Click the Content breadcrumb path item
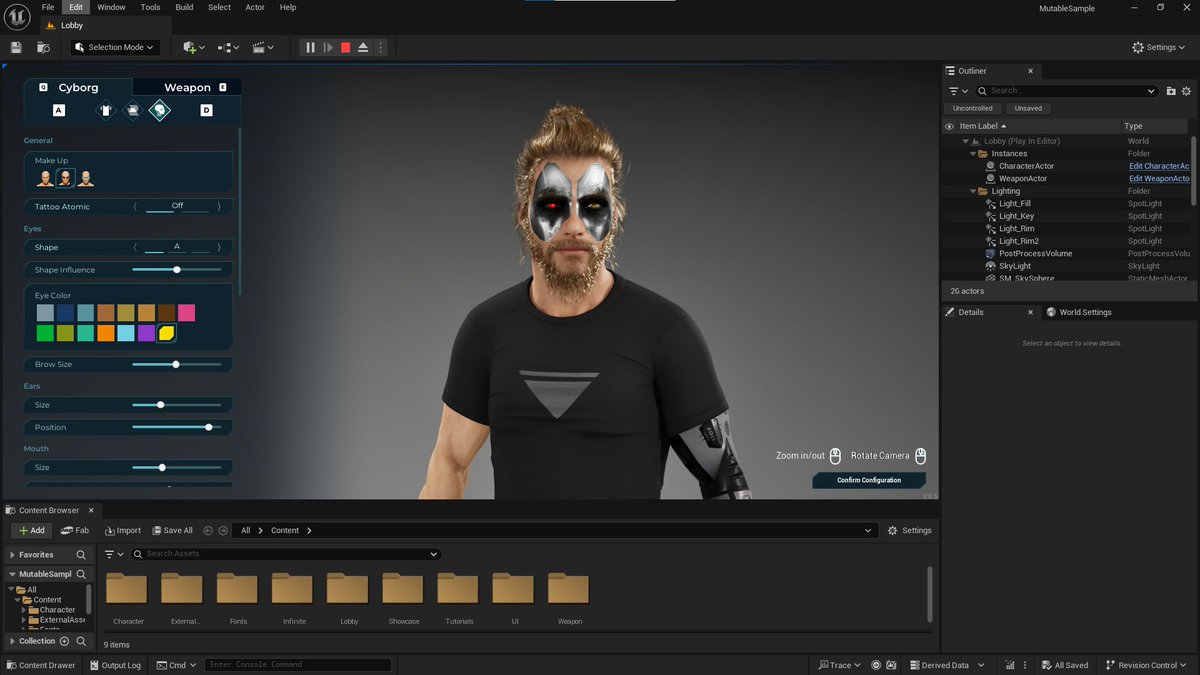The image size is (1200, 675). pyautogui.click(x=285, y=530)
